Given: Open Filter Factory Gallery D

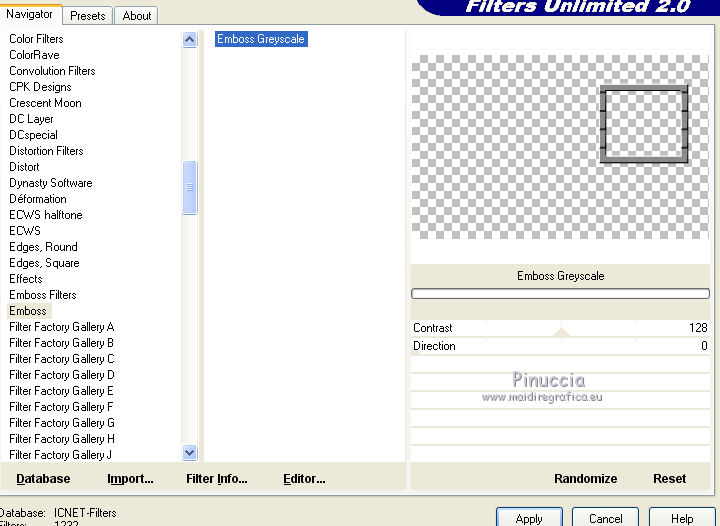Looking at the screenshot, I should 62,375.
